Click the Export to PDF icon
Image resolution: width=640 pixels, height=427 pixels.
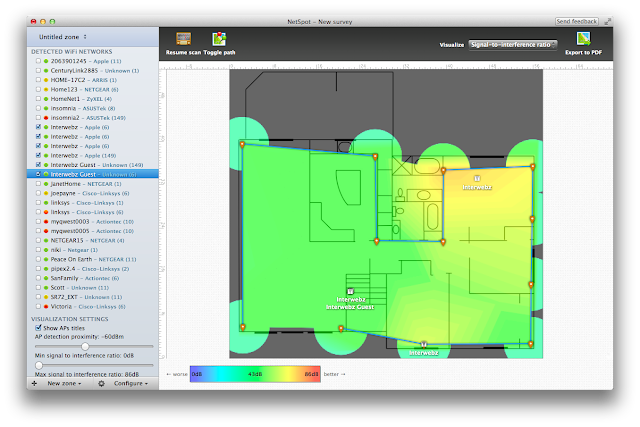(x=583, y=39)
